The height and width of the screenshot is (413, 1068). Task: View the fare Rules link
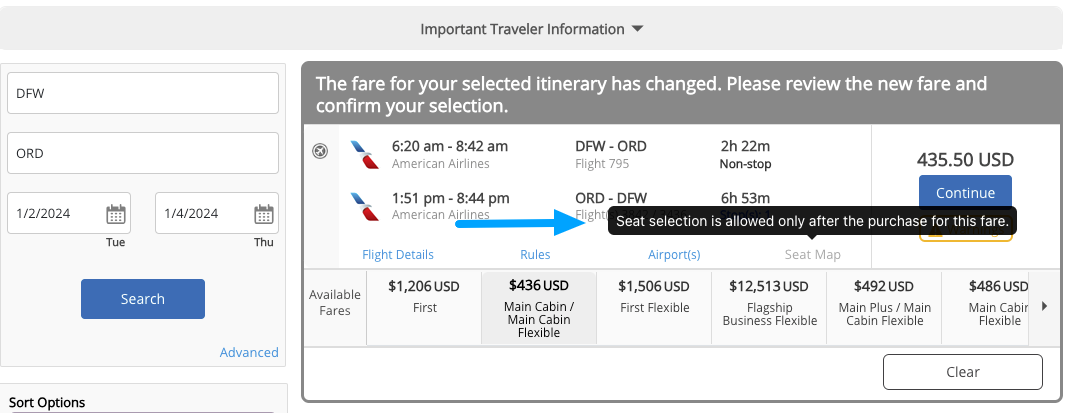click(x=535, y=254)
